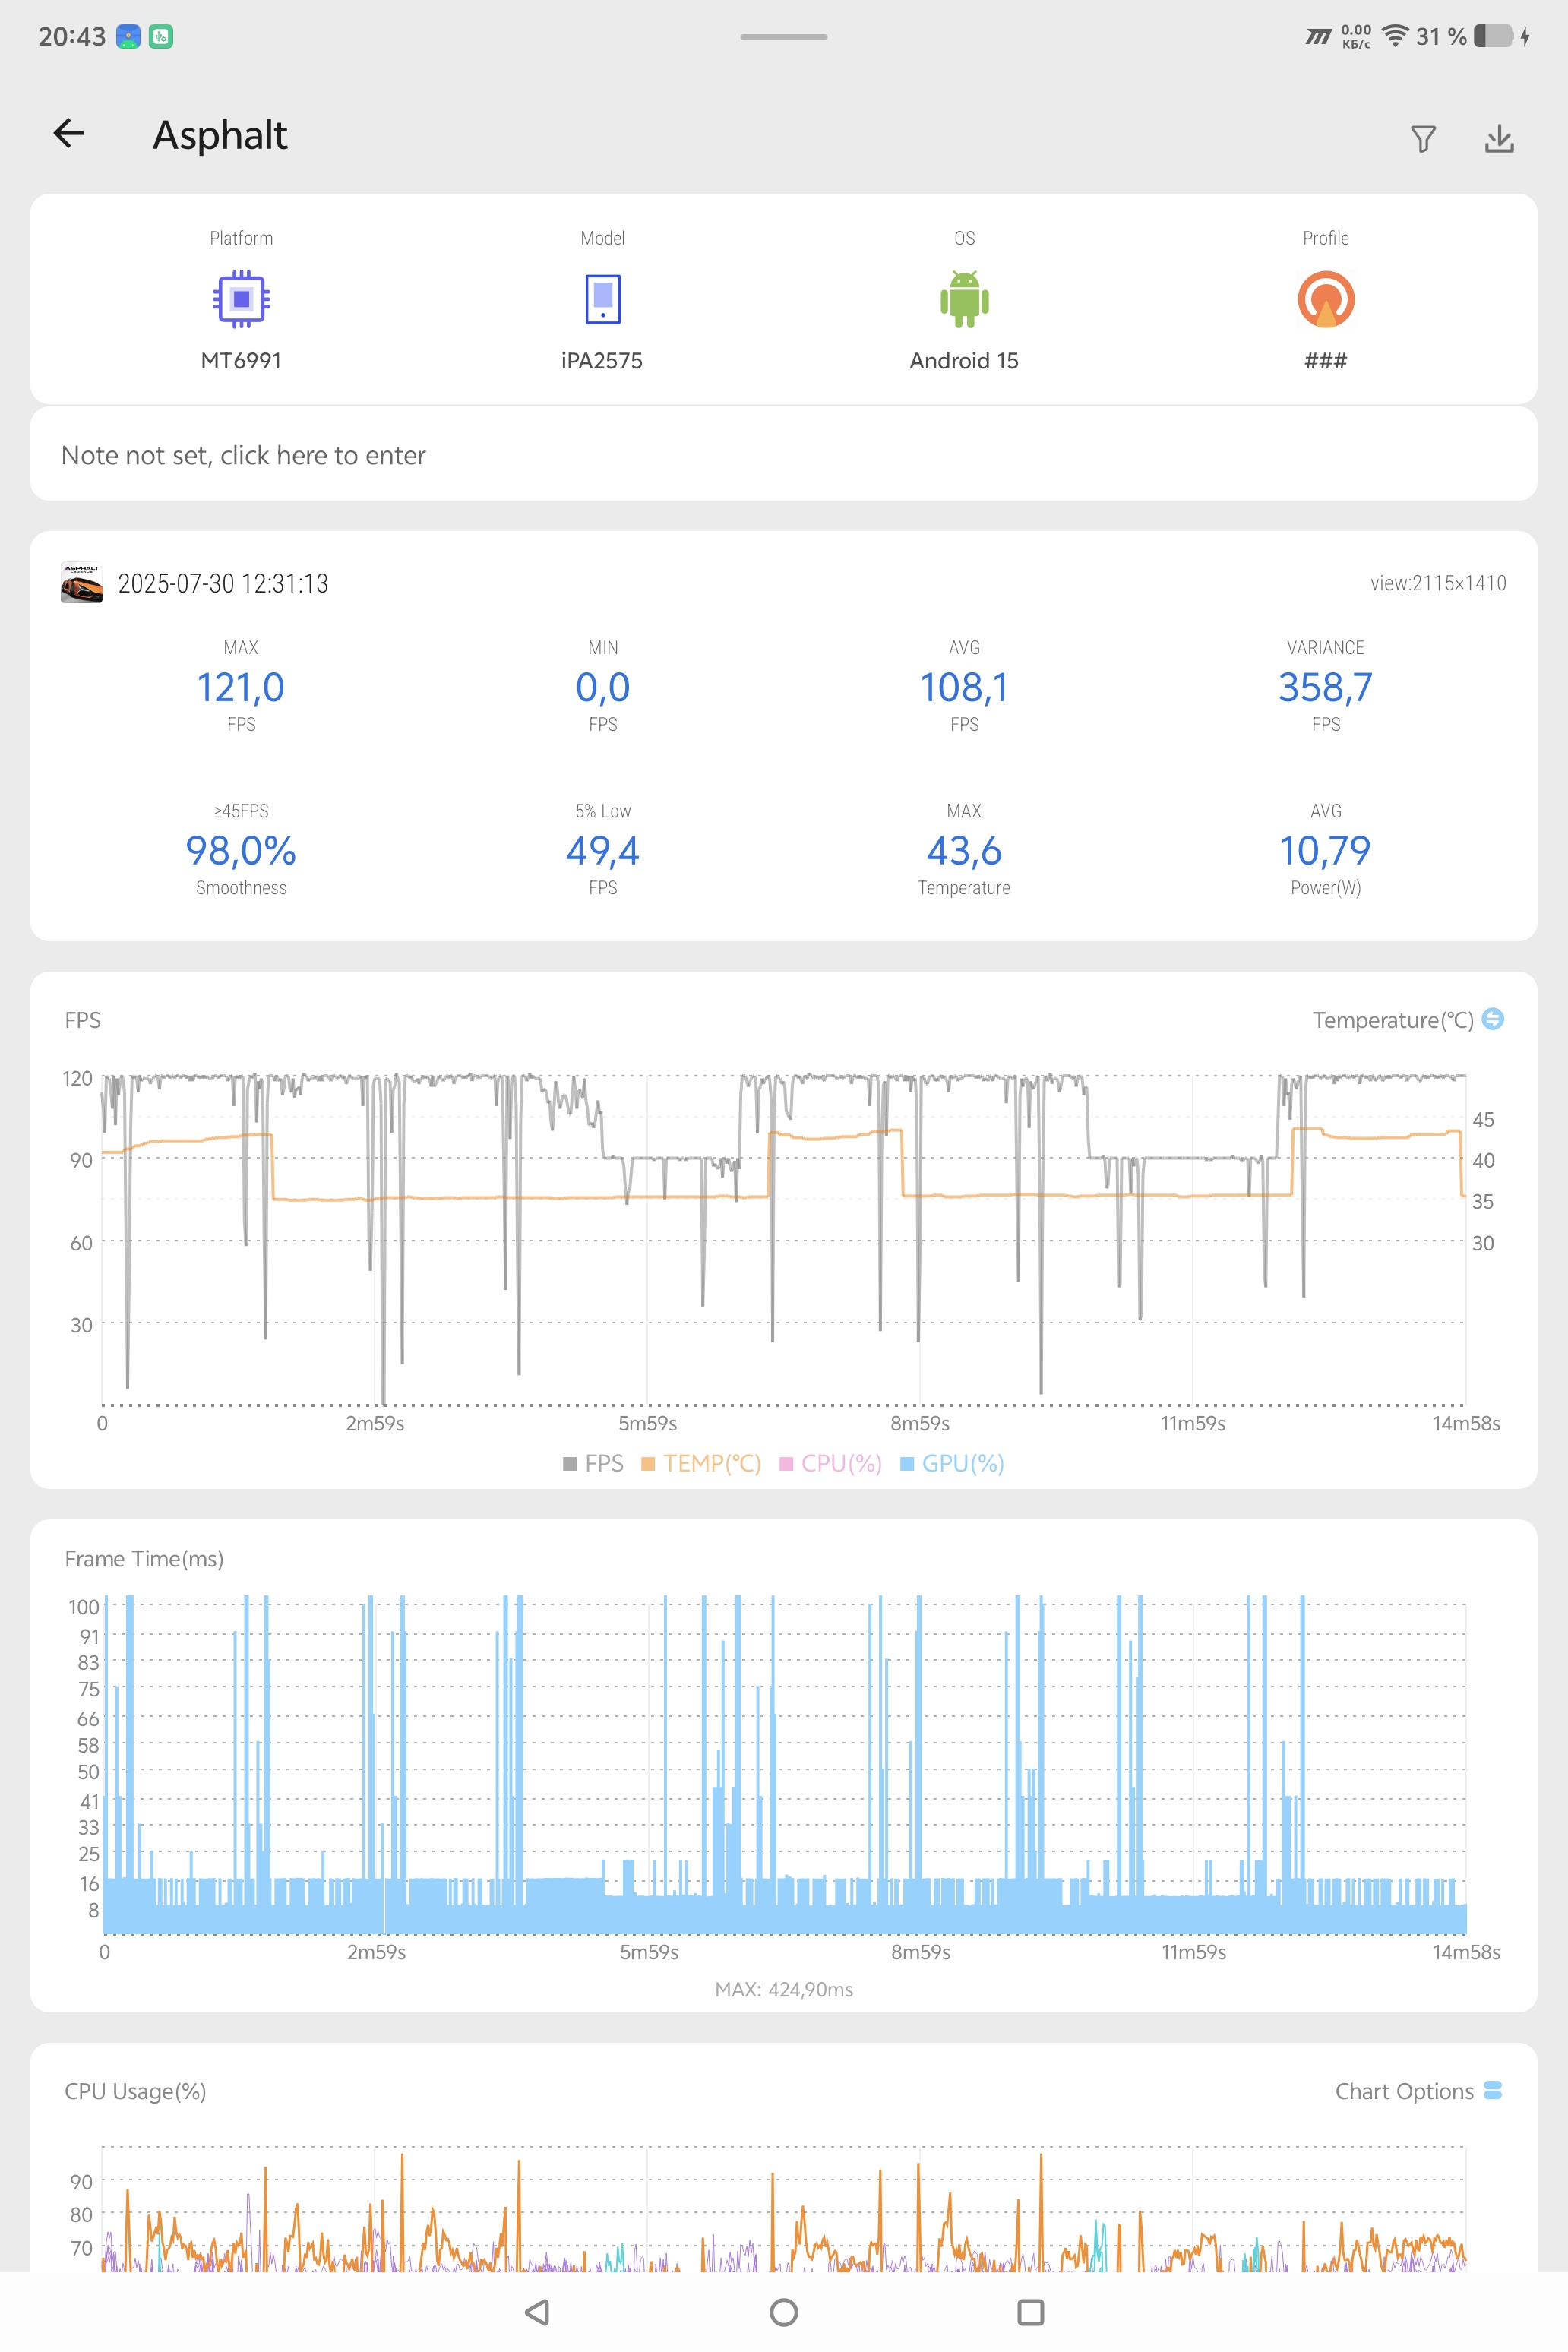
Task: Tap the Asphalt page title
Action: coord(220,135)
